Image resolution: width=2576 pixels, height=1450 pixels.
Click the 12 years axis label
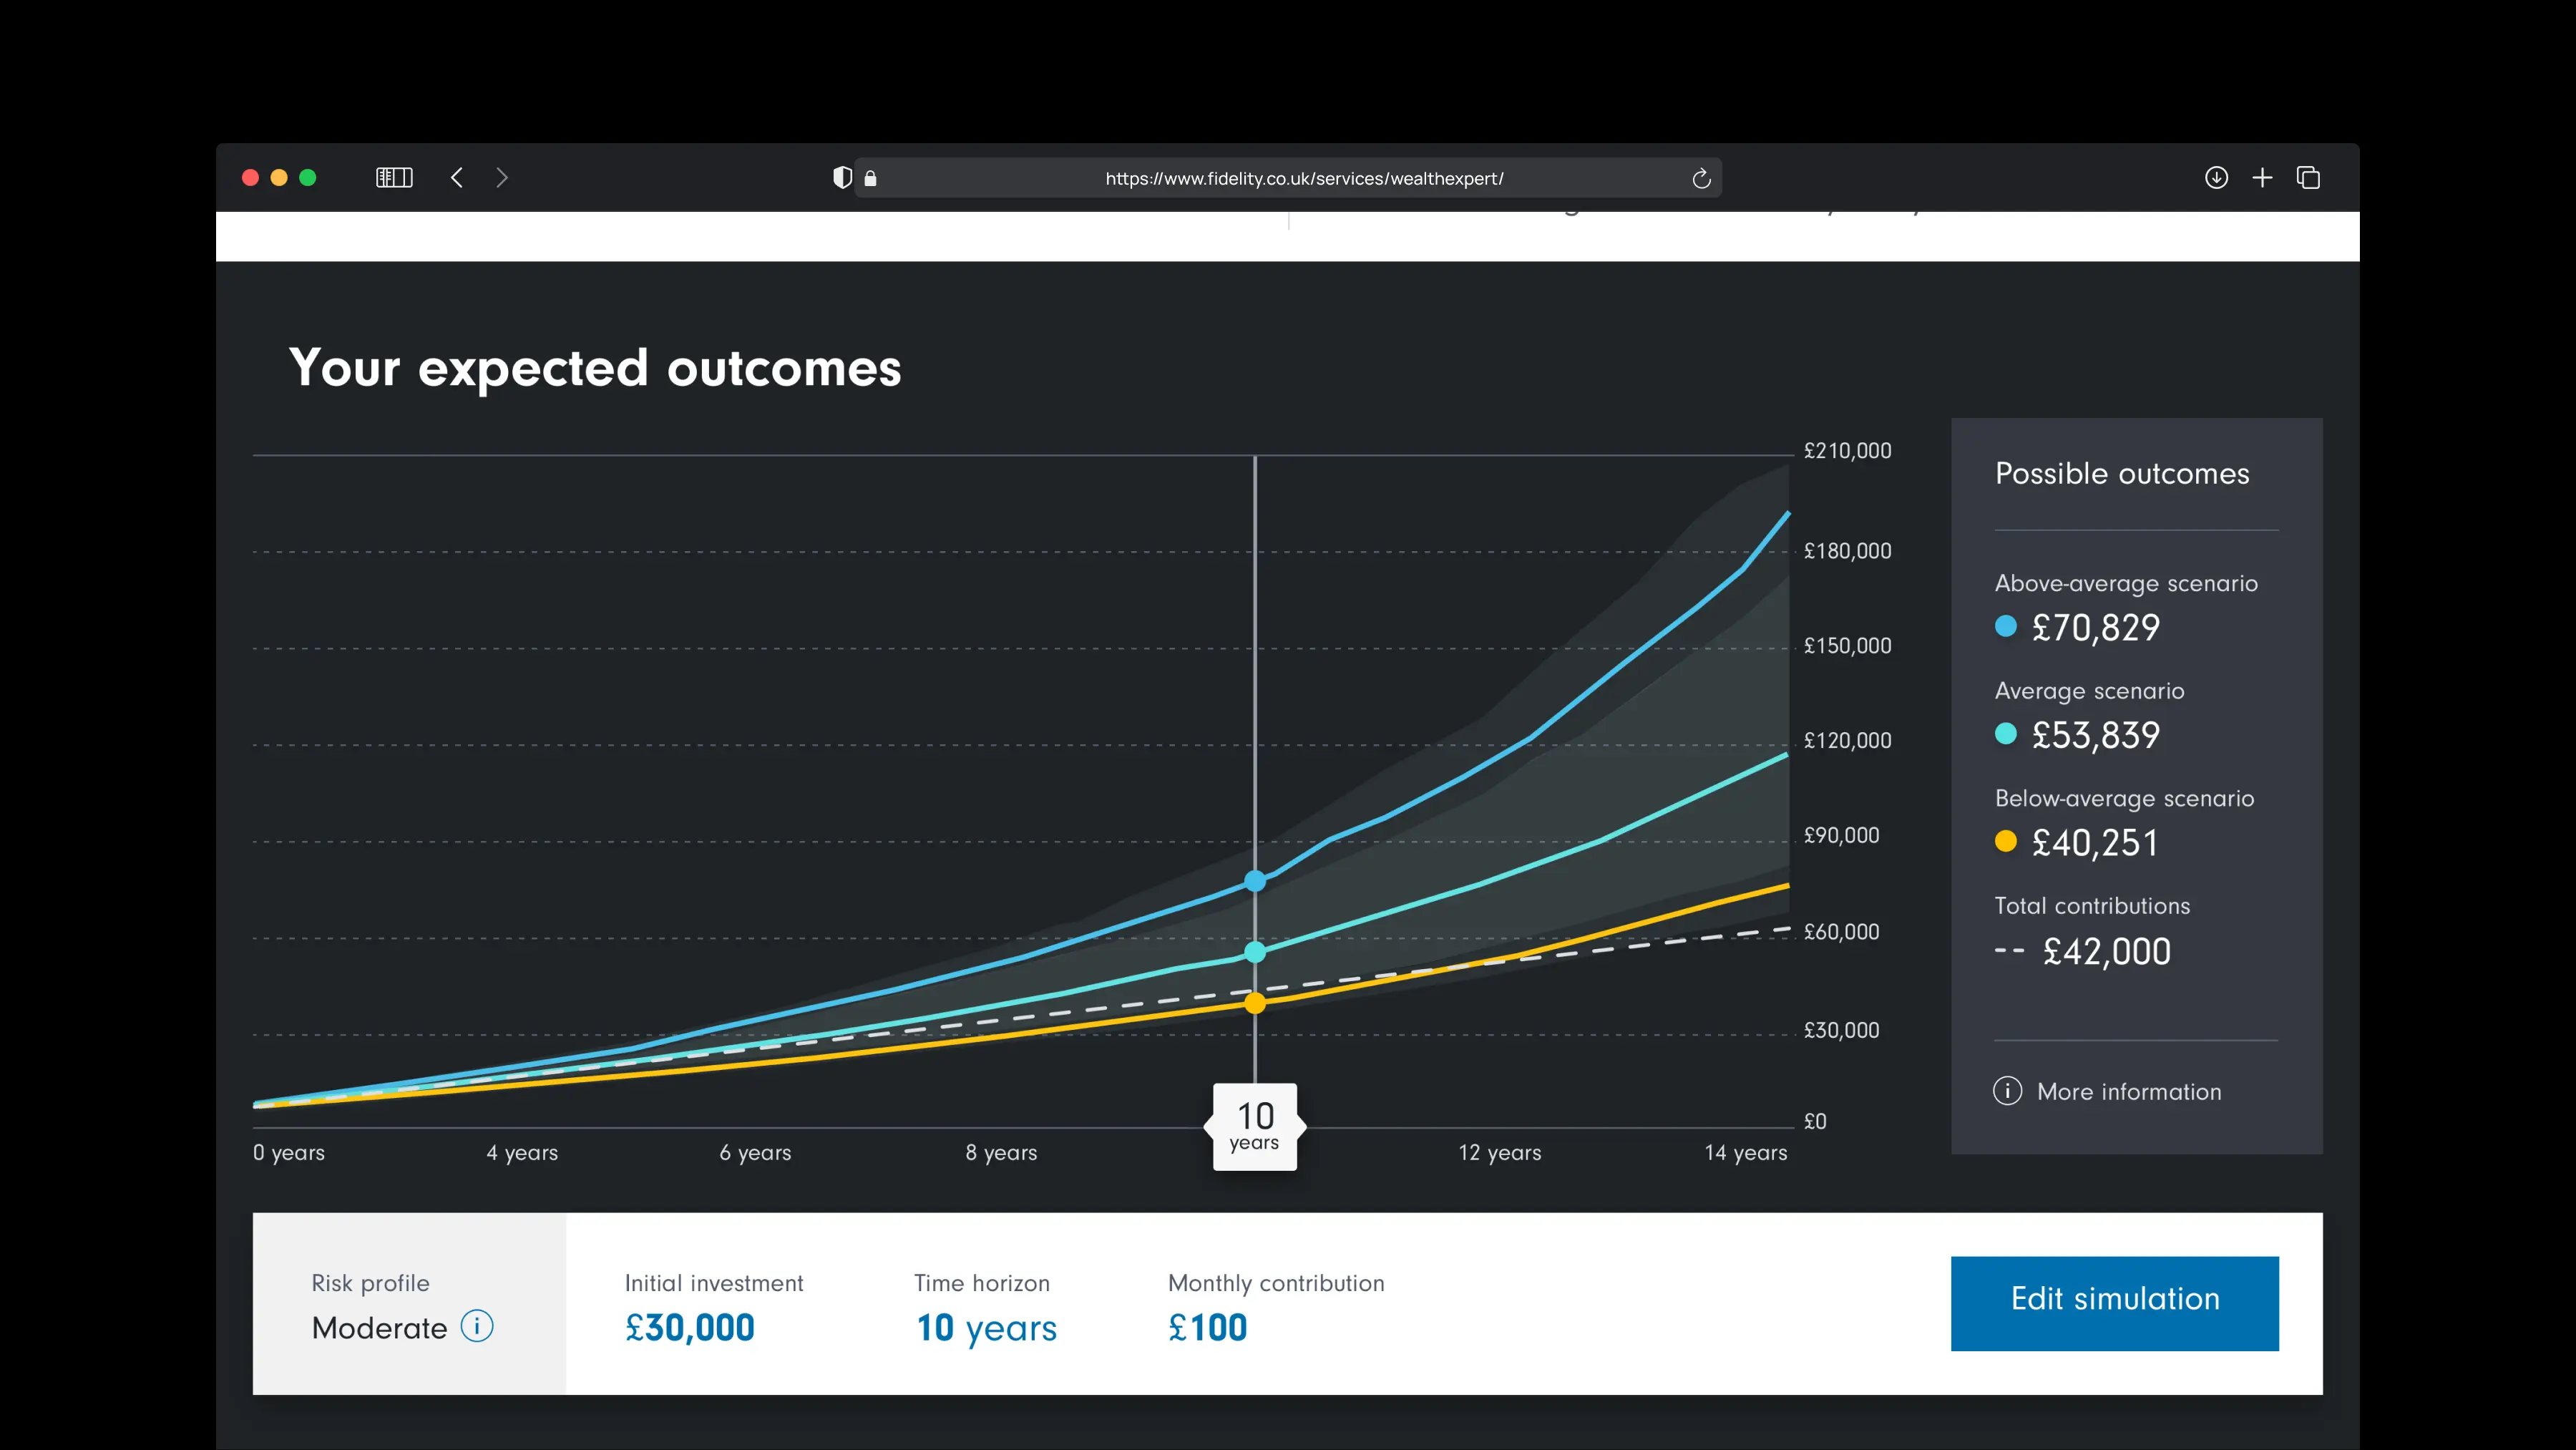[1499, 1153]
